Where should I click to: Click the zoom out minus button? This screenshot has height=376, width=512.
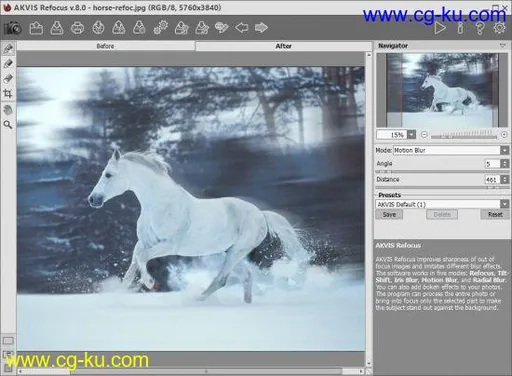[424, 135]
